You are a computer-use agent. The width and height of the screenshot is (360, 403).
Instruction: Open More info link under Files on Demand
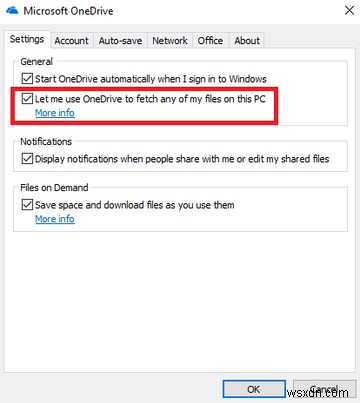point(55,219)
